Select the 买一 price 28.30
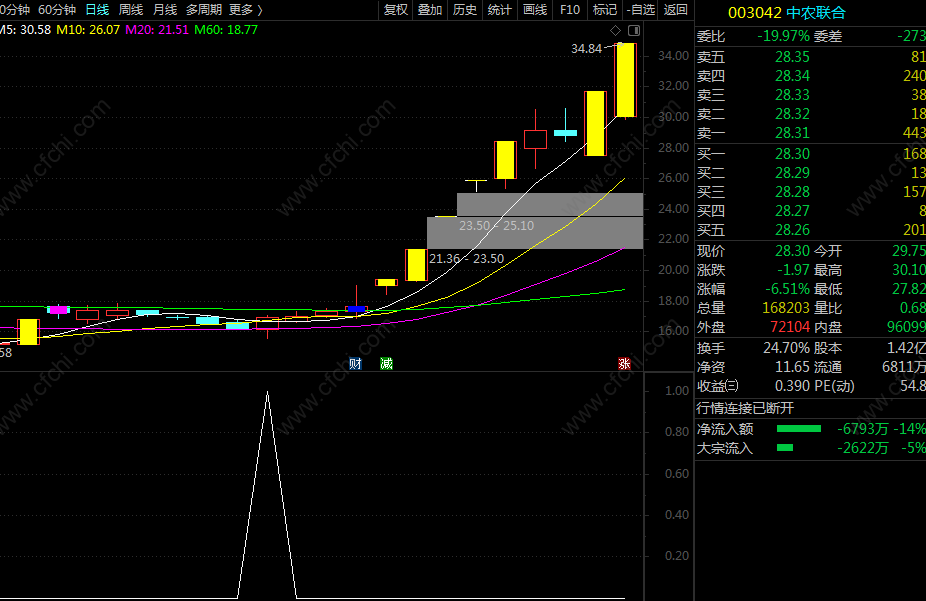Image resolution: width=926 pixels, height=601 pixels. (793, 154)
